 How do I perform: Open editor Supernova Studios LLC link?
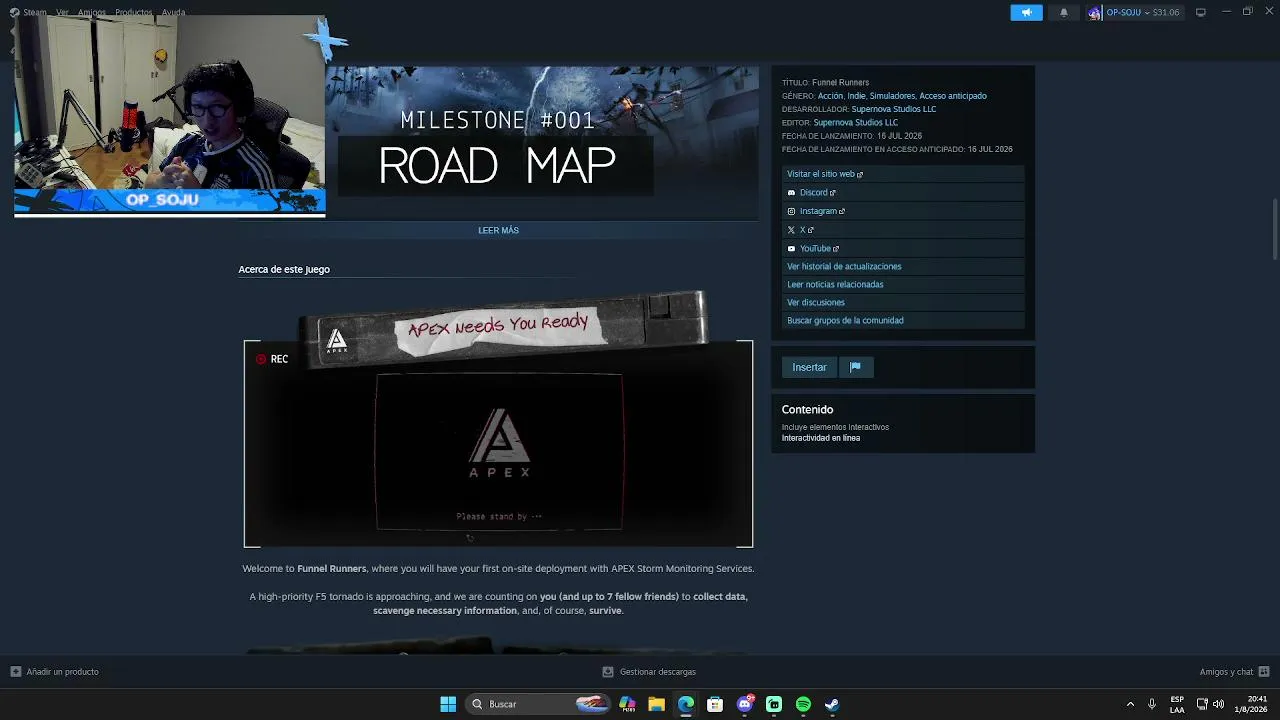click(x=856, y=123)
